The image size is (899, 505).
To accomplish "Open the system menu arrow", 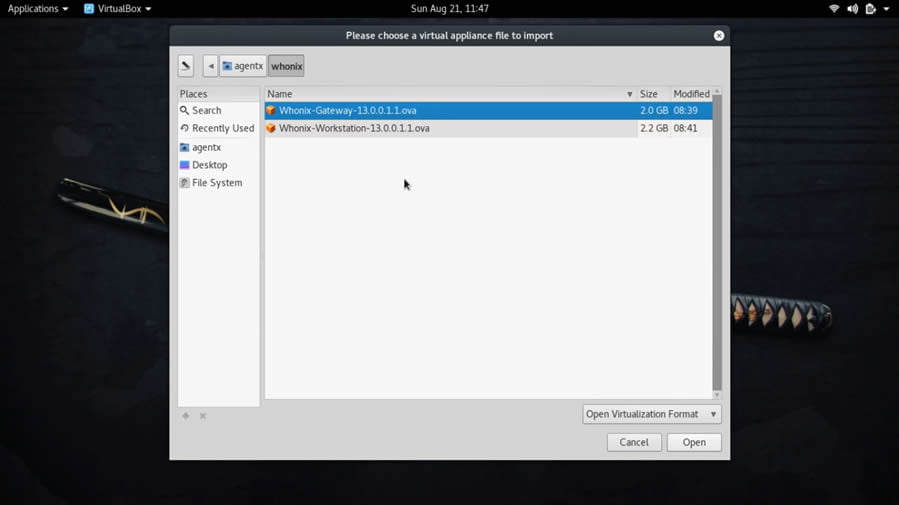I will [x=886, y=9].
